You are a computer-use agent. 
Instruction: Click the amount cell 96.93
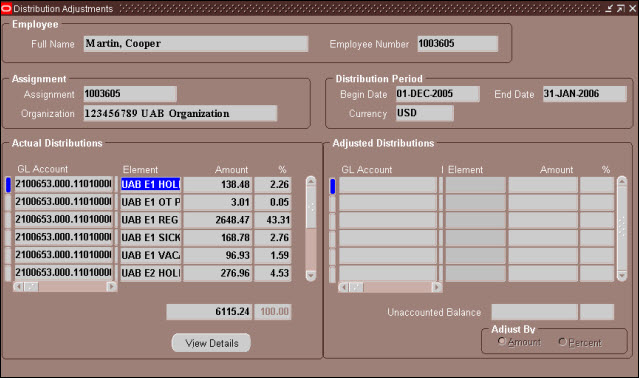pos(218,255)
